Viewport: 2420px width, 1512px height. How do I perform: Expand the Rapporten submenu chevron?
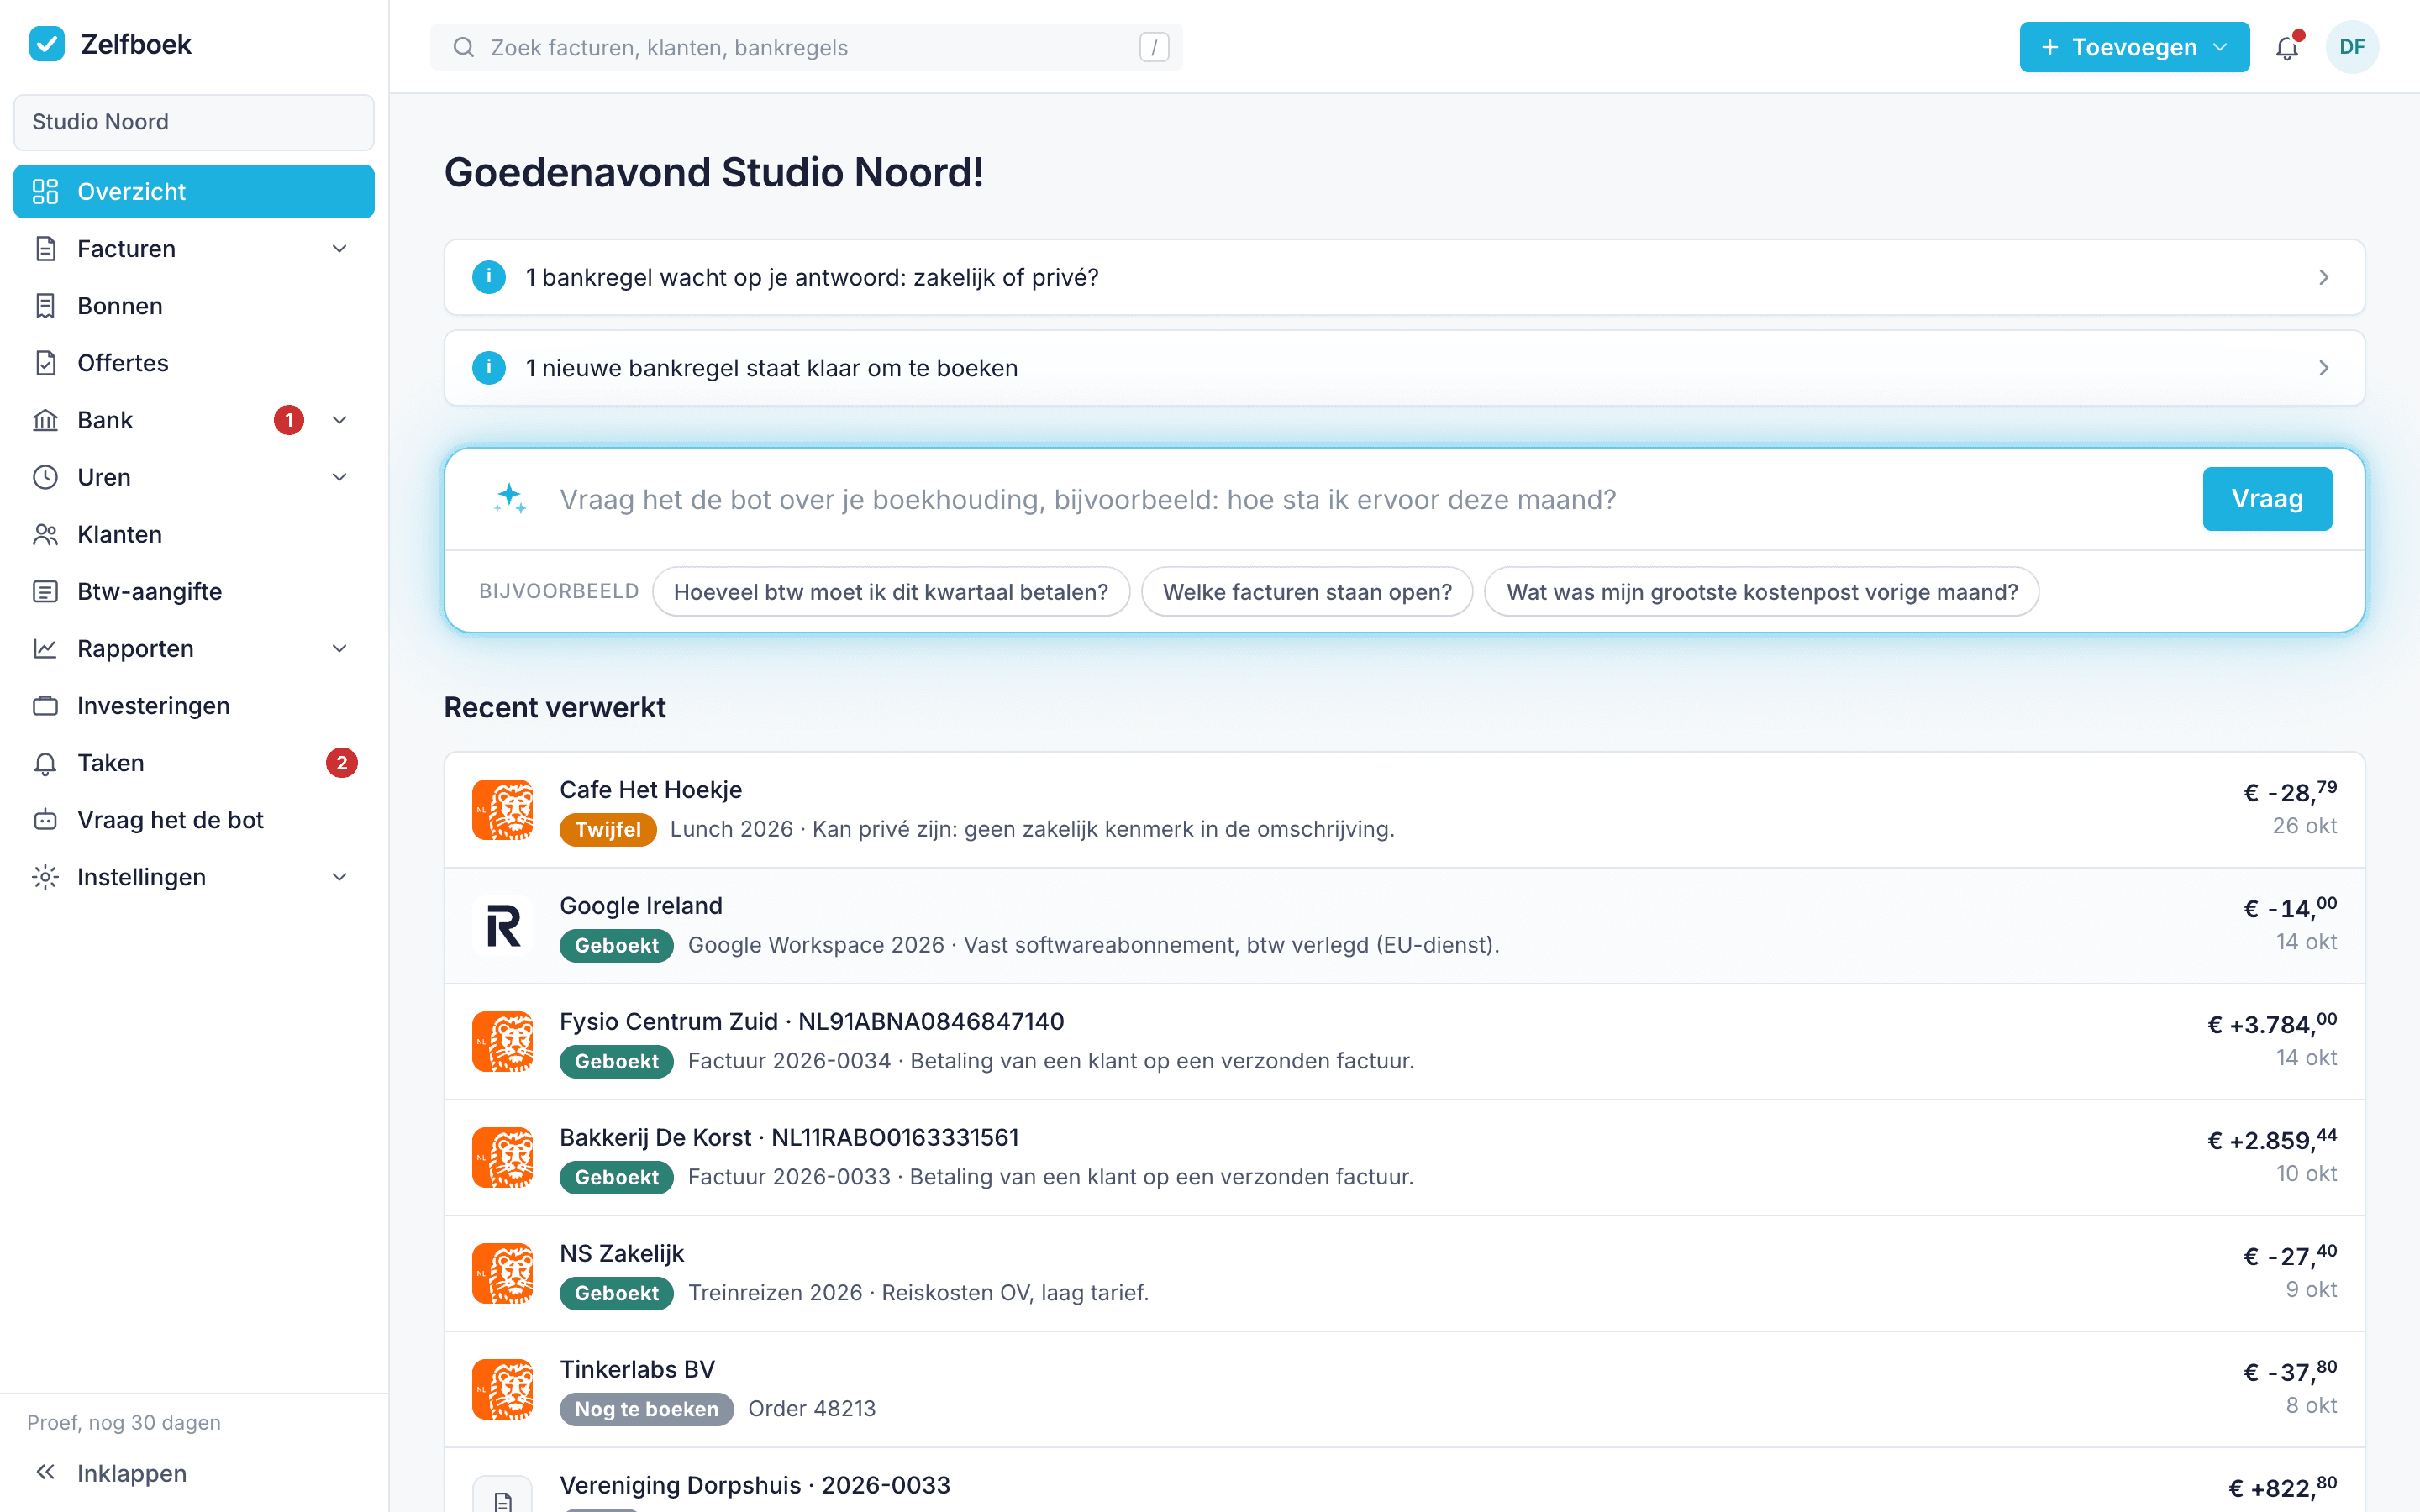(339, 649)
